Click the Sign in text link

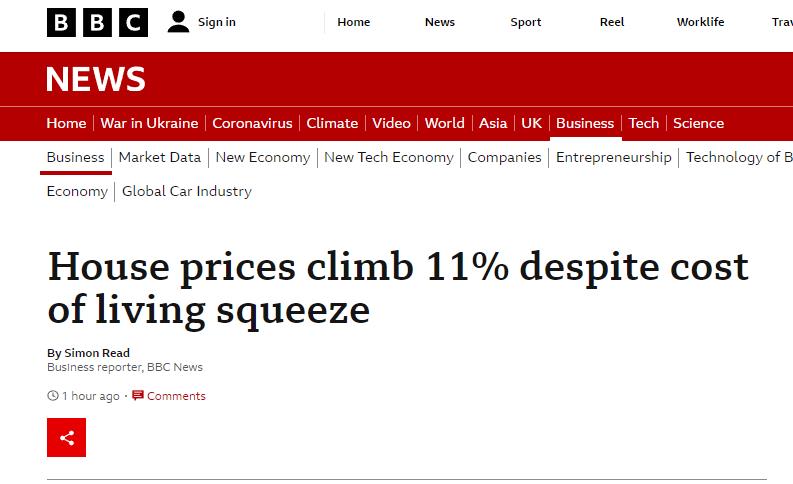(x=216, y=22)
